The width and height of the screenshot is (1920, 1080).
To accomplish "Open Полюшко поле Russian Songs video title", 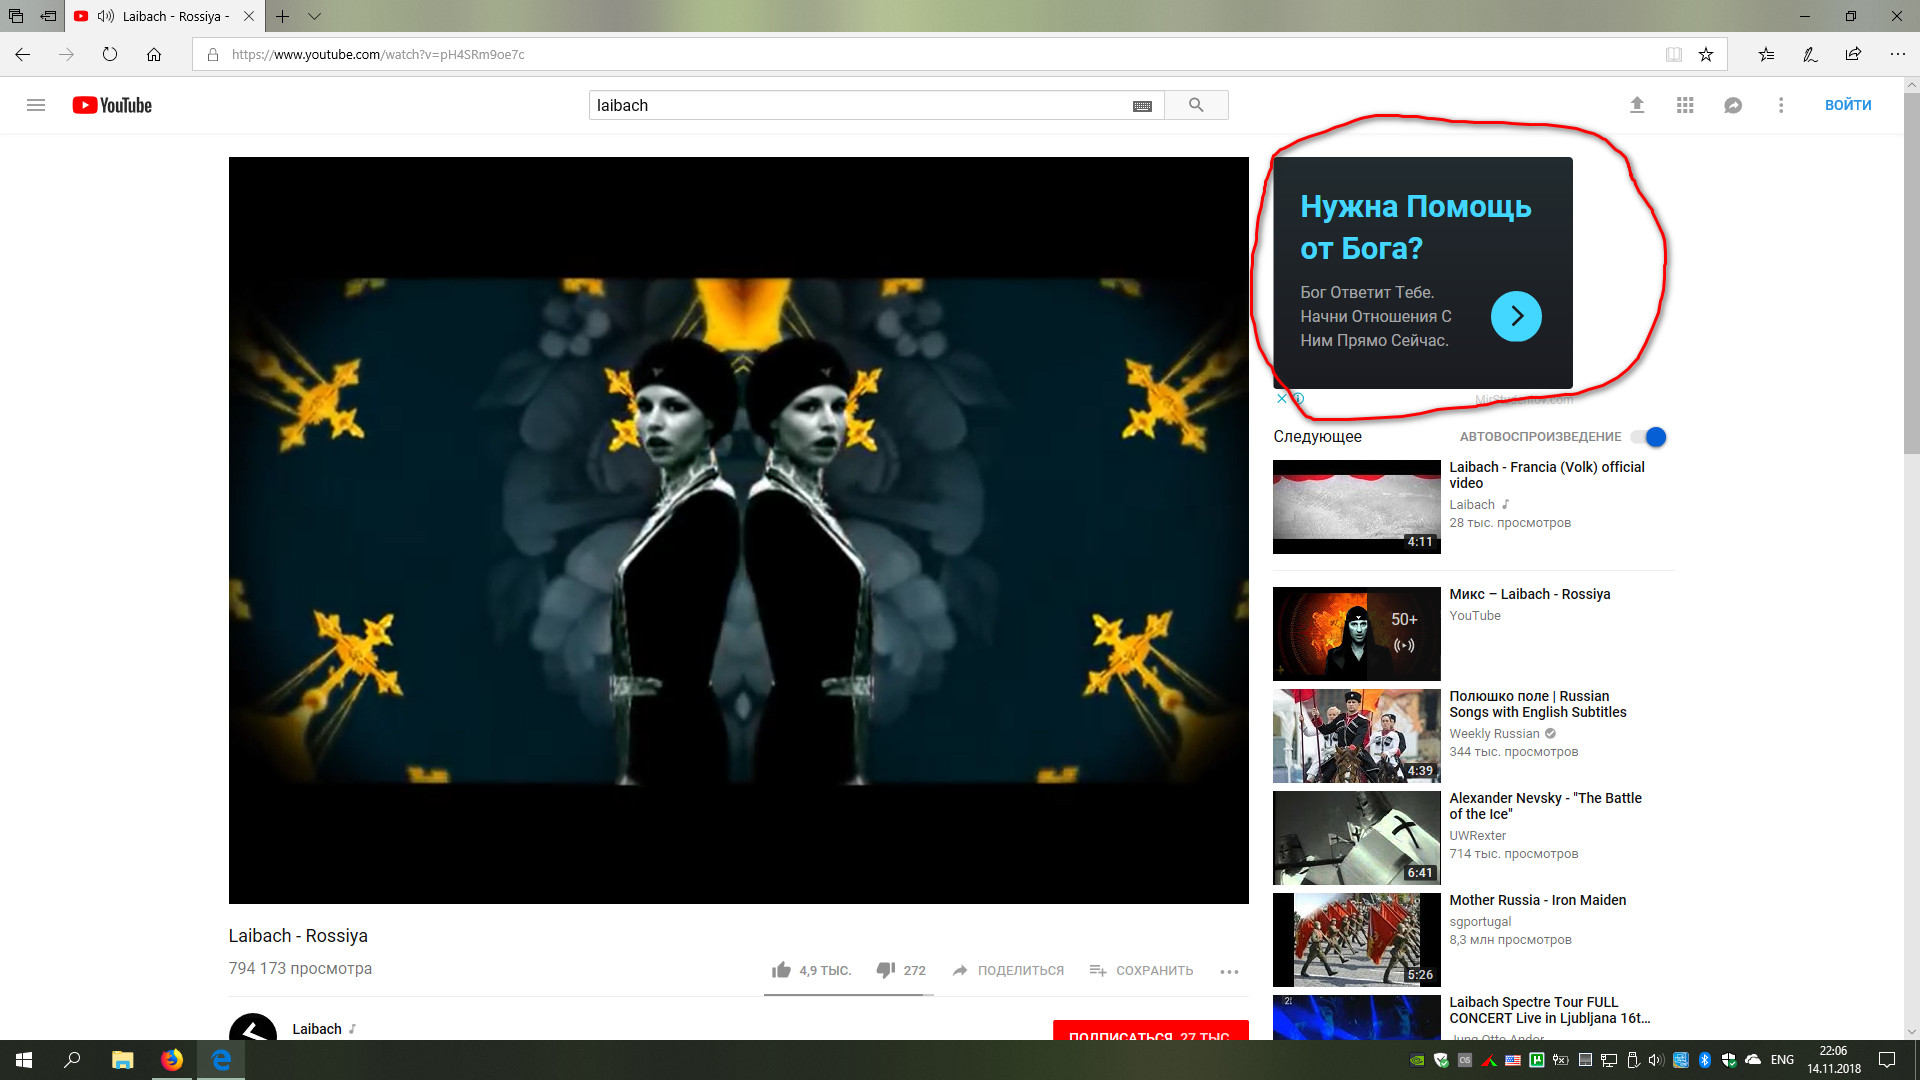I will click(1538, 704).
